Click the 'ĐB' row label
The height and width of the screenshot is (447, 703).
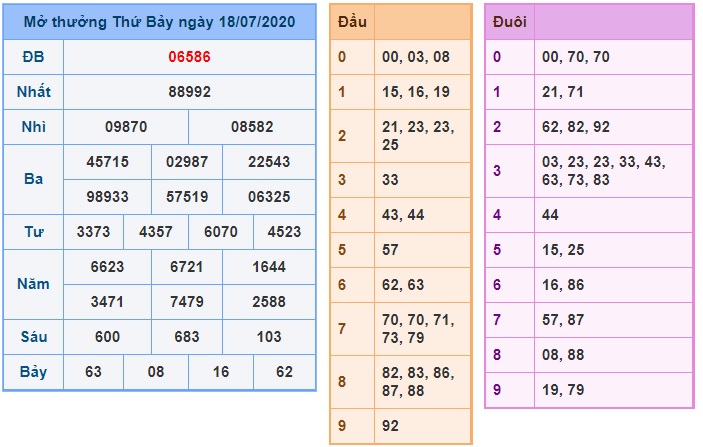coord(33,57)
